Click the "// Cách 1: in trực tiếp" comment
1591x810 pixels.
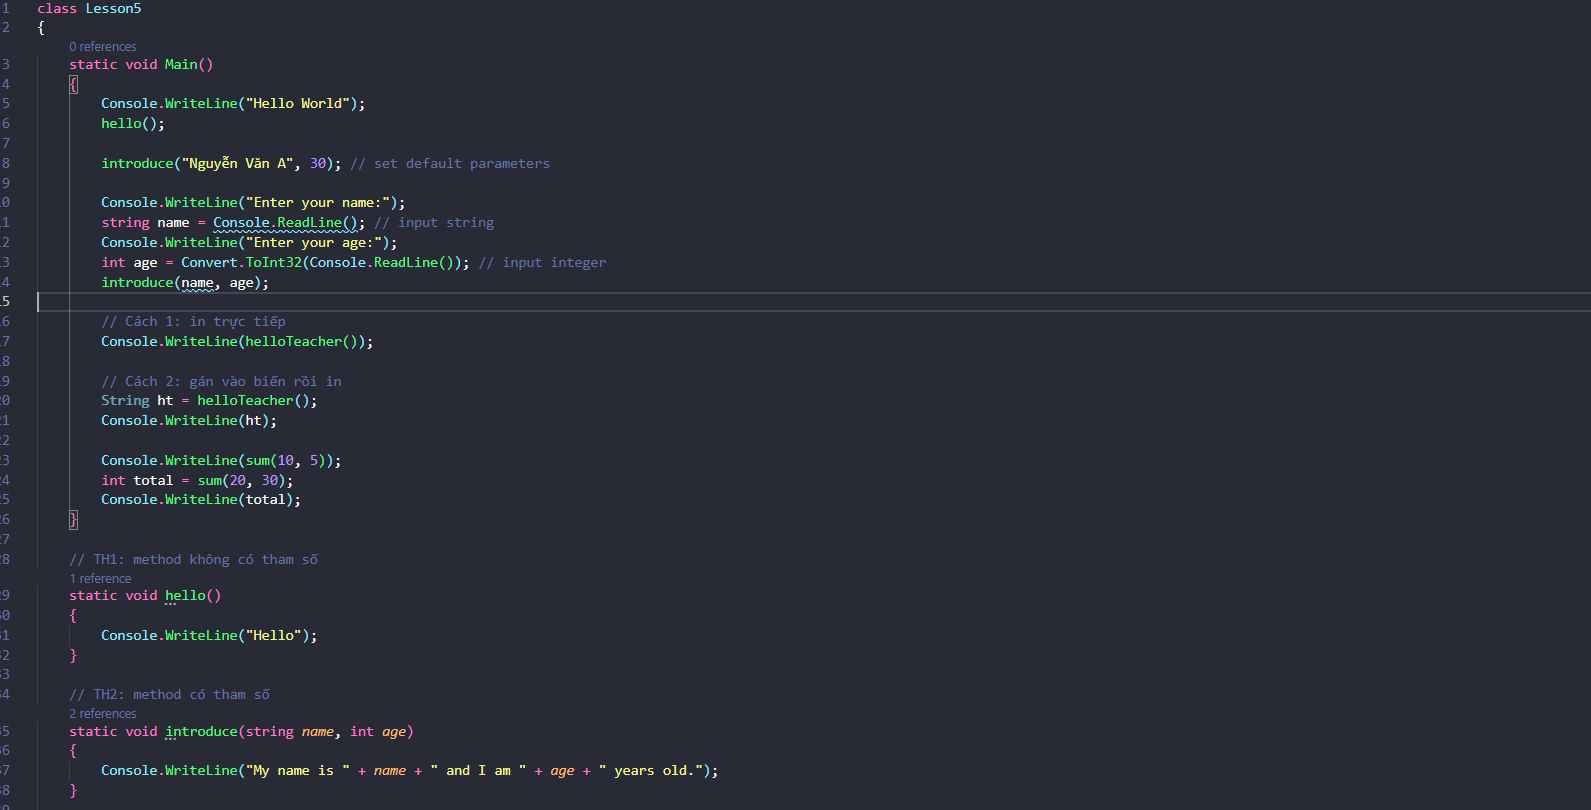click(x=193, y=322)
